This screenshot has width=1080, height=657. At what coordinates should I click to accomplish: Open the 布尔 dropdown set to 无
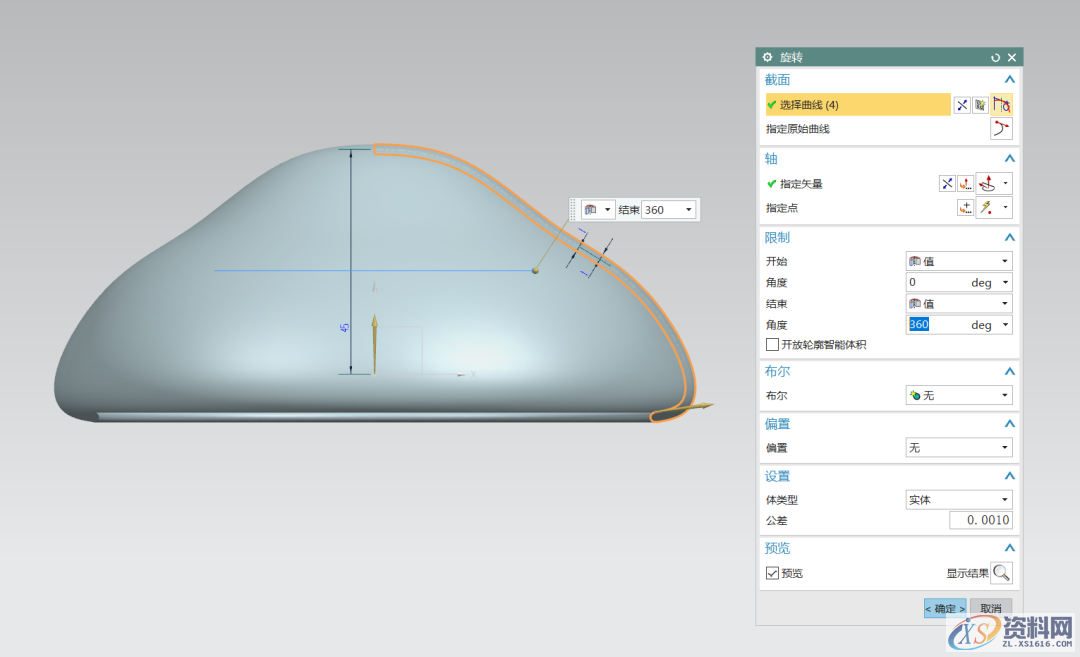(958, 396)
